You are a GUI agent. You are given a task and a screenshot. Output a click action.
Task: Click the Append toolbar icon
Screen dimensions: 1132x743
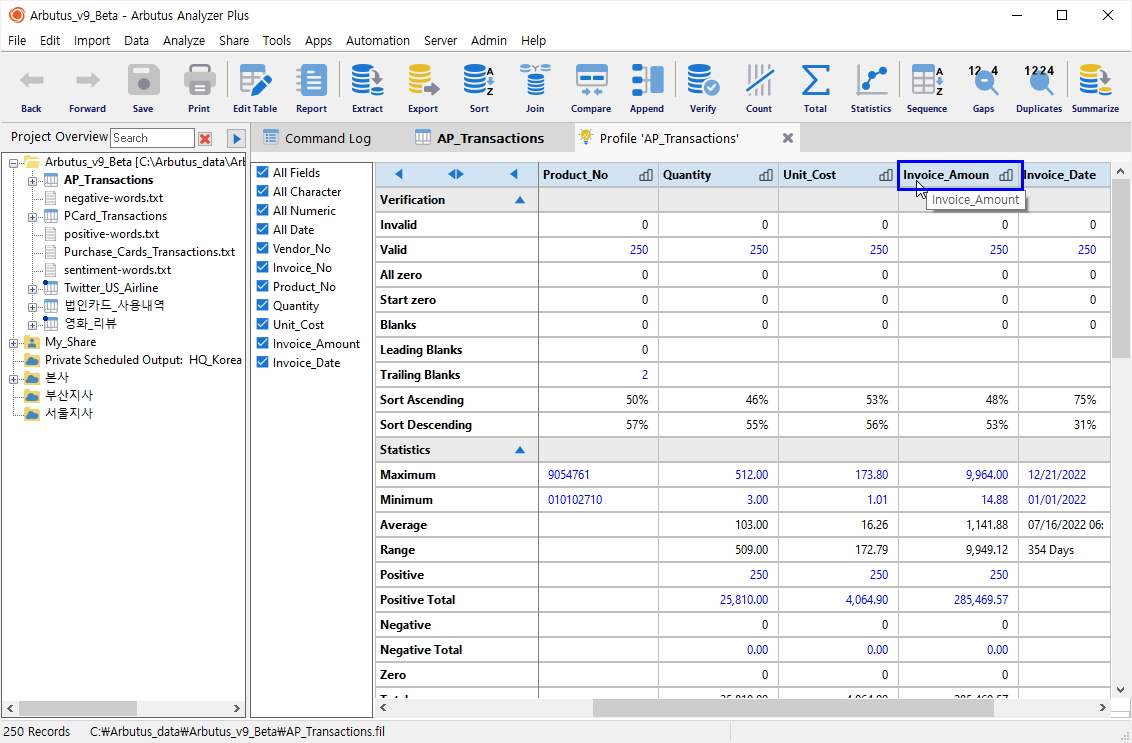[647, 80]
